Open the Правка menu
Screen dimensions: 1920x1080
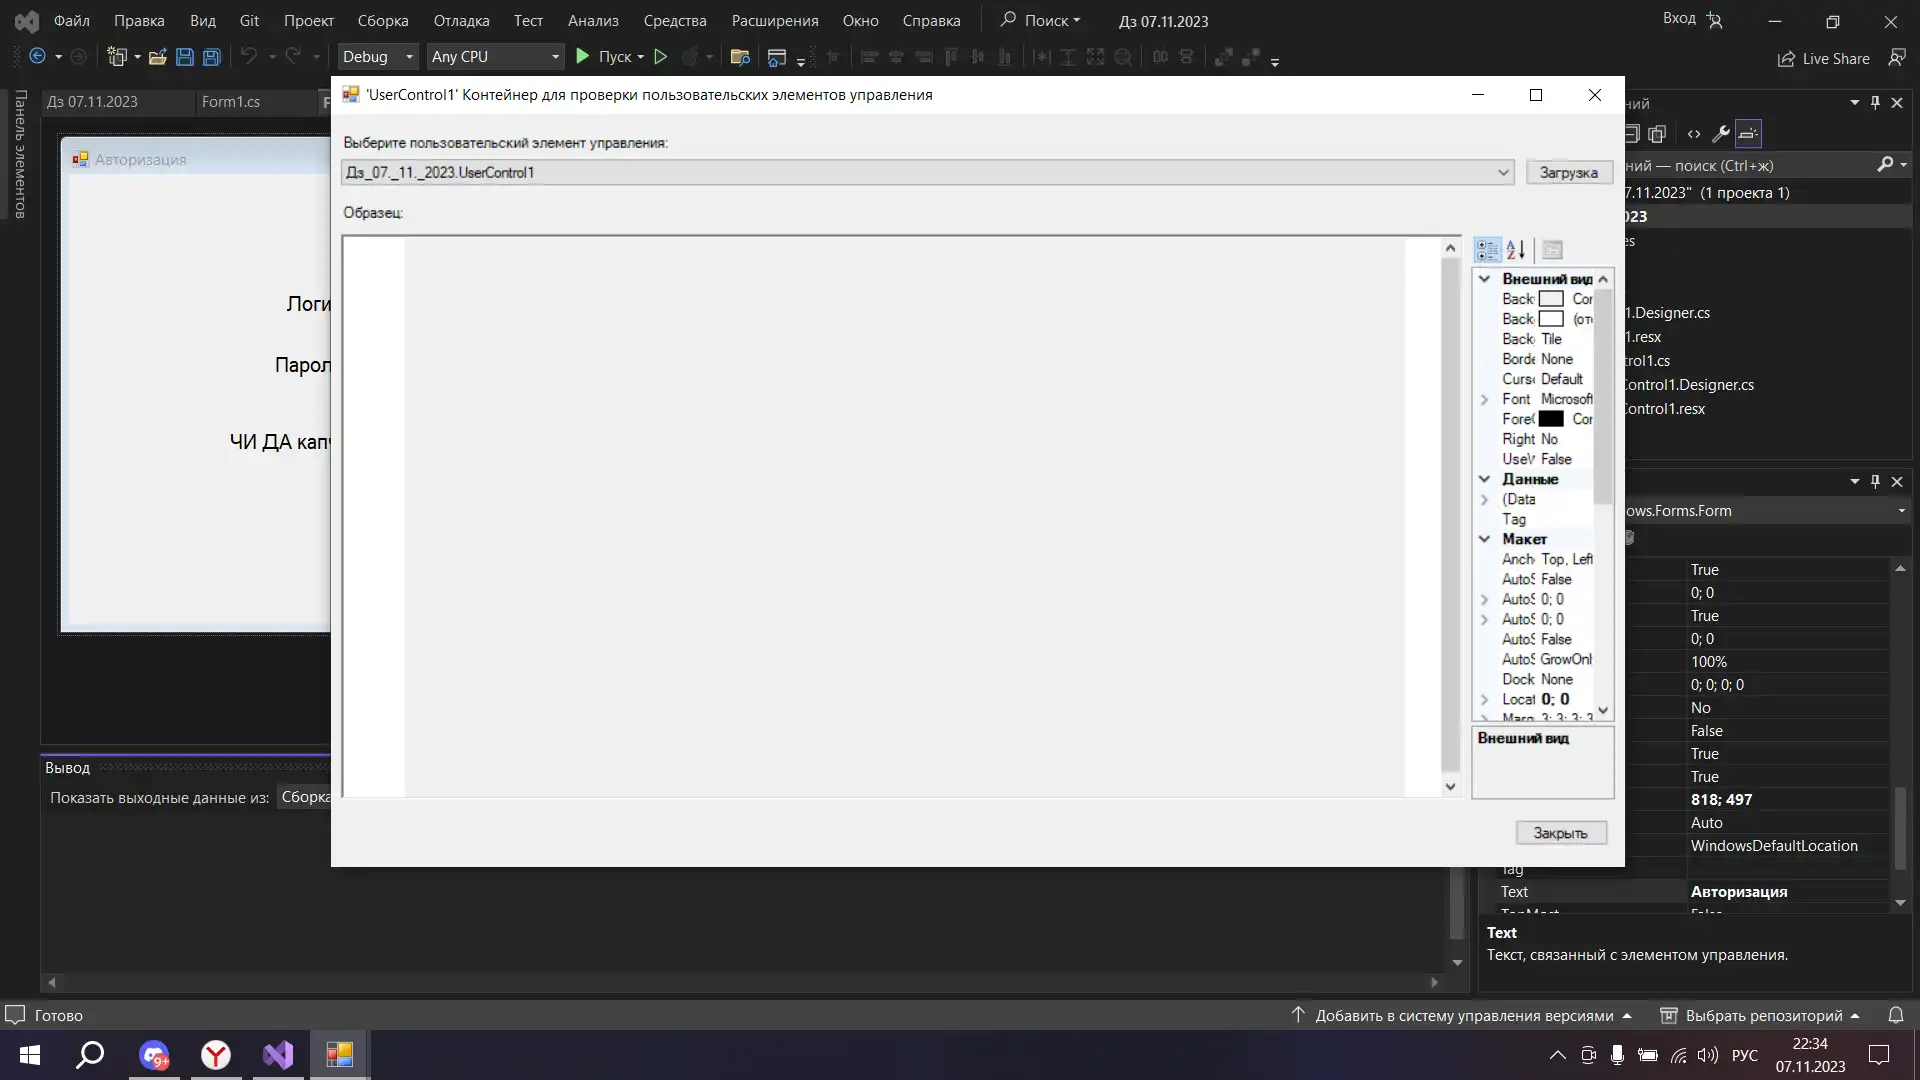139,20
